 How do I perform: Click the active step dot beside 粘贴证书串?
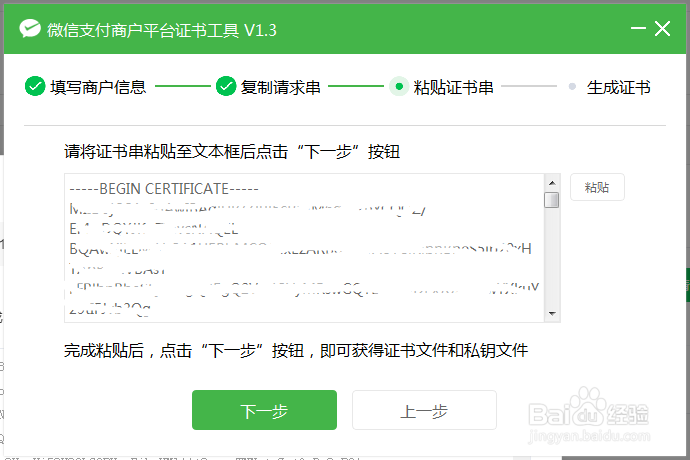point(399,86)
